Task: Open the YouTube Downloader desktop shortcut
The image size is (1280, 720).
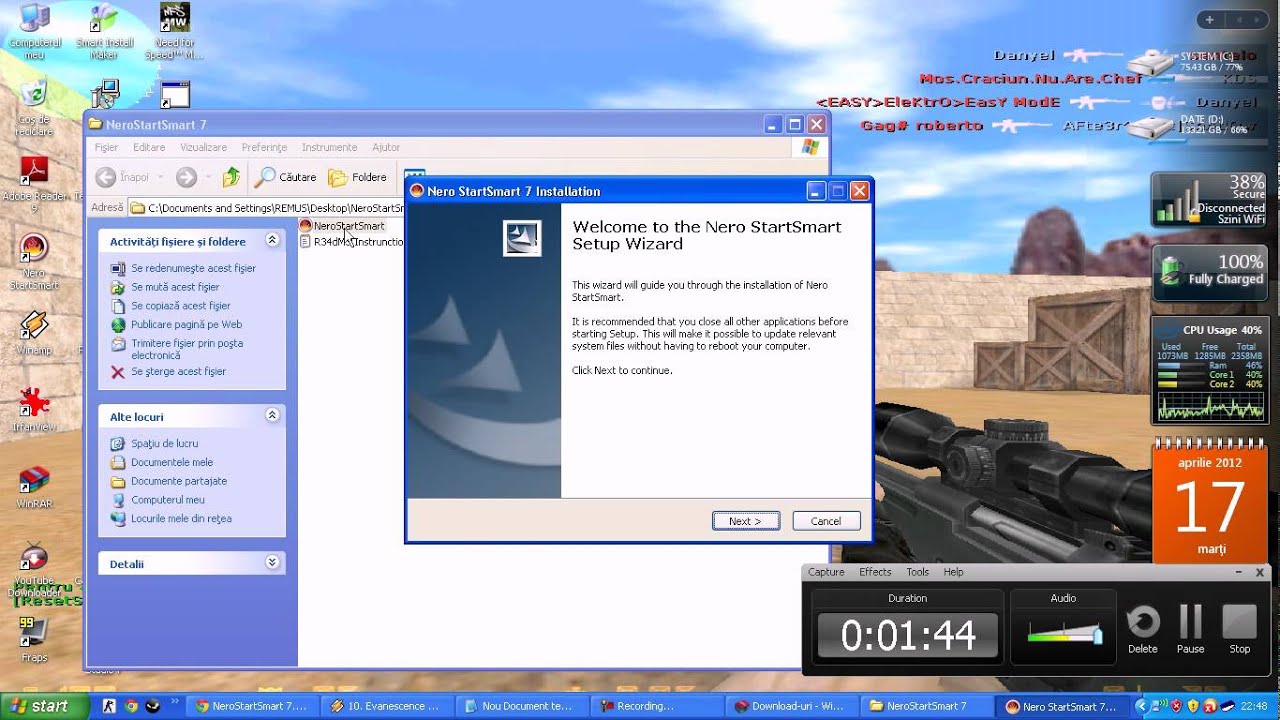Action: tap(34, 570)
